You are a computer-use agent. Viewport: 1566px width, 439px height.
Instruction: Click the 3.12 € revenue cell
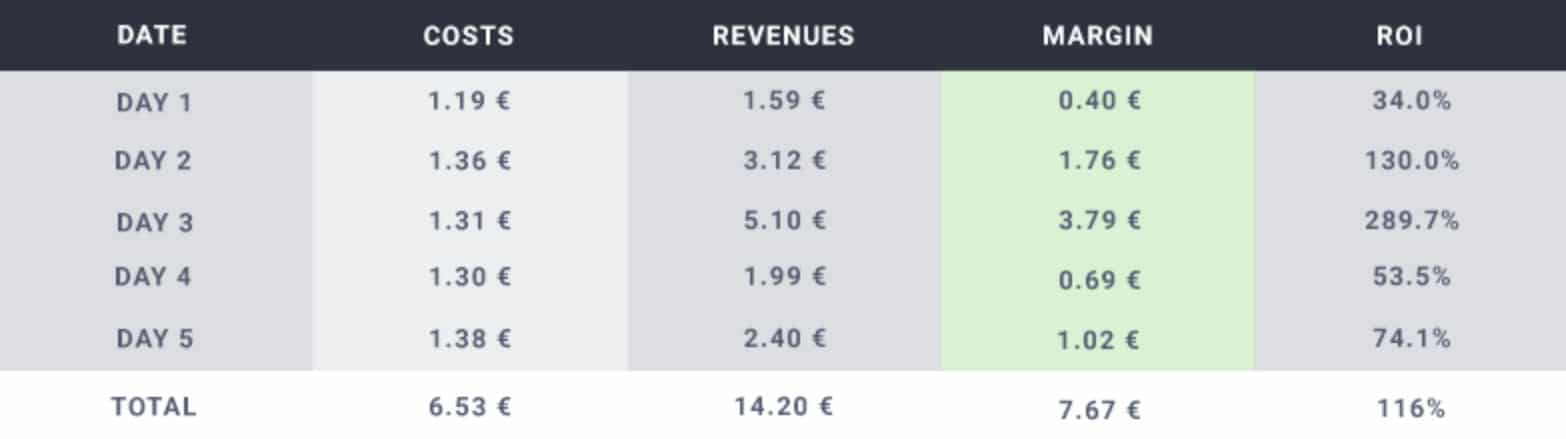point(785,161)
